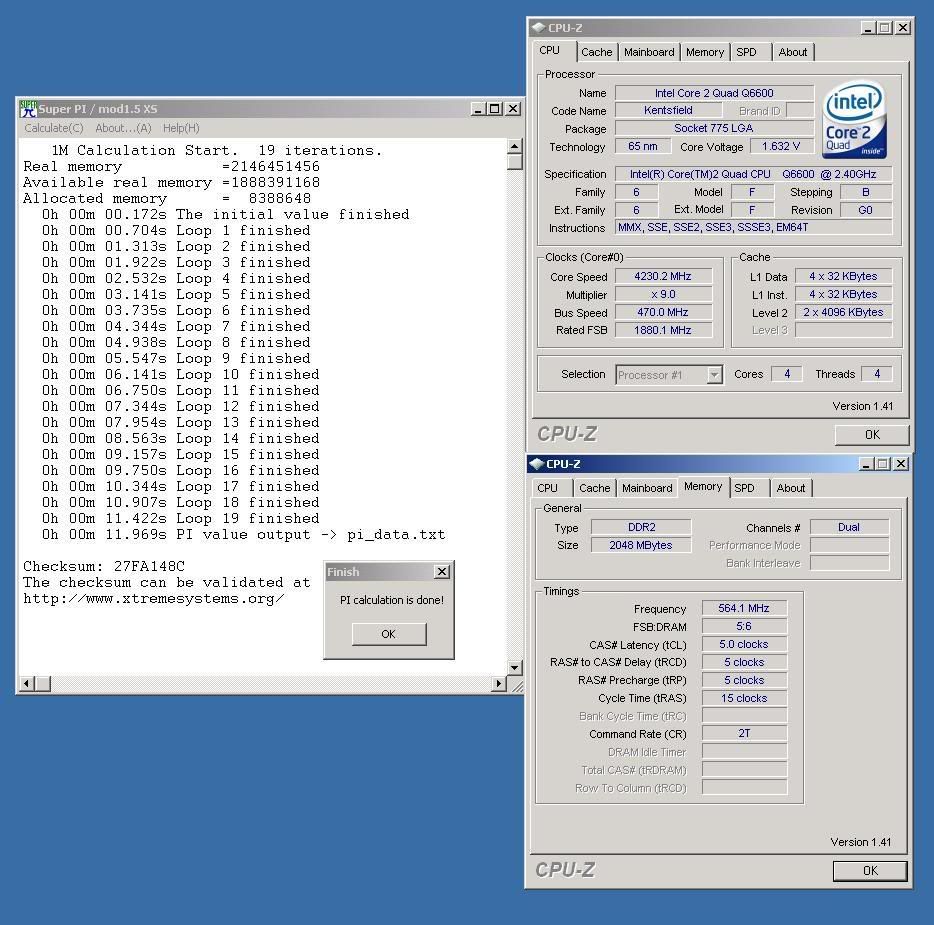Open the Processor #1 selection dropdown

tap(714, 375)
